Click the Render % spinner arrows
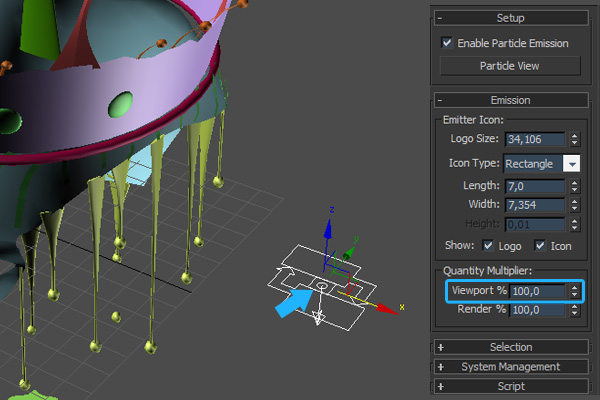This screenshot has width=600, height=400. 574,311
